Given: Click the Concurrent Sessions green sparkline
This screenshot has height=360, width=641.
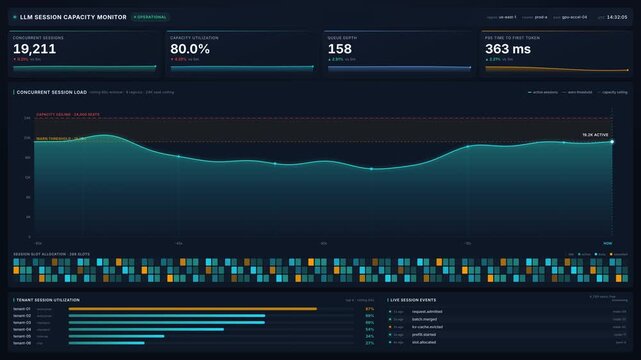Looking at the screenshot, I should (x=85, y=68).
